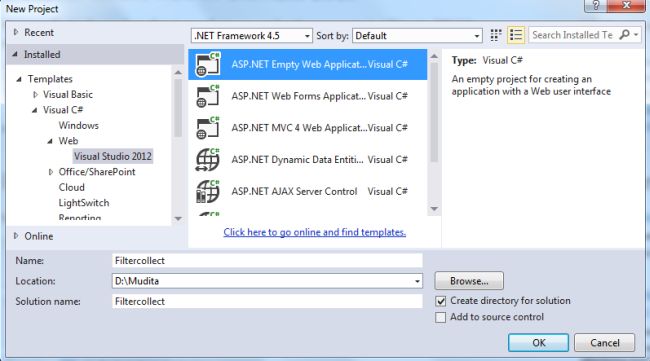650x361 pixels.
Task: Open the online templates link
Action: 315,232
